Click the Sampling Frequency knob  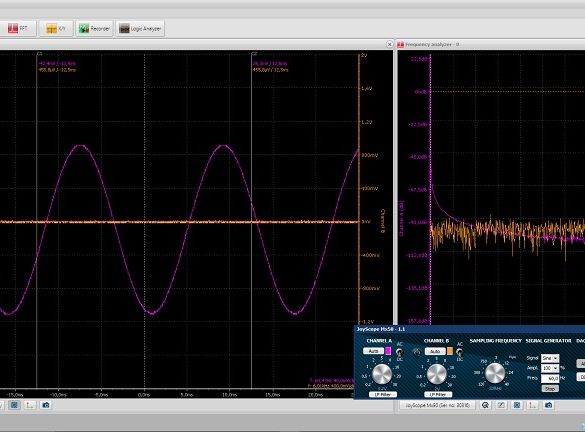coord(495,373)
